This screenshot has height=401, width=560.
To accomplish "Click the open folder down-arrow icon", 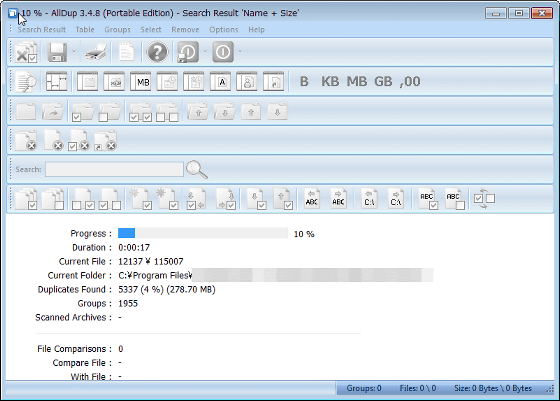I will click(x=224, y=111).
